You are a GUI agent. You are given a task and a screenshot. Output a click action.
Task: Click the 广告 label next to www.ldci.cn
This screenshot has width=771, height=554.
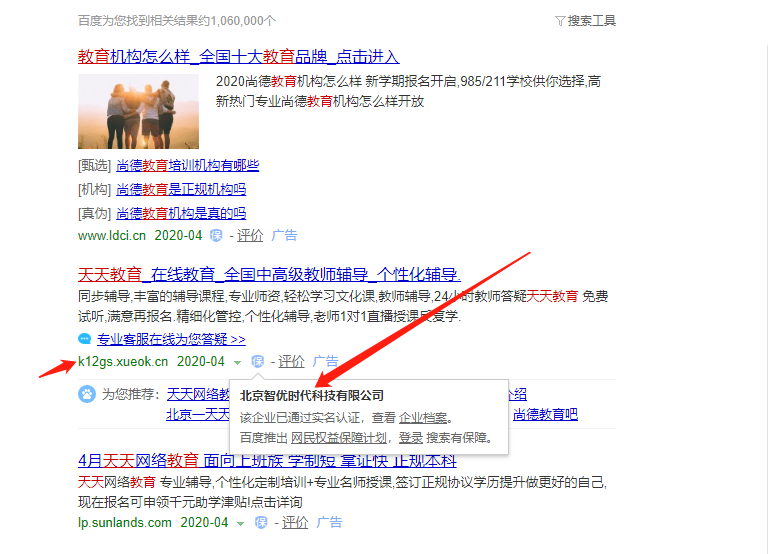pos(284,235)
